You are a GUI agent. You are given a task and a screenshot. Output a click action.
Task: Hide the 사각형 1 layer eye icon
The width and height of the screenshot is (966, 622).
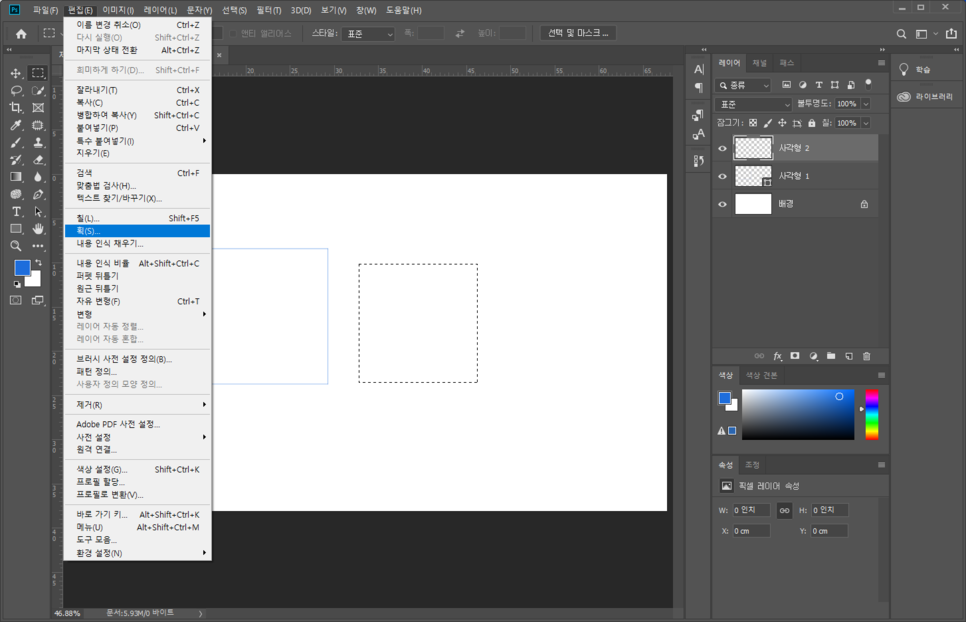pyautogui.click(x=723, y=176)
